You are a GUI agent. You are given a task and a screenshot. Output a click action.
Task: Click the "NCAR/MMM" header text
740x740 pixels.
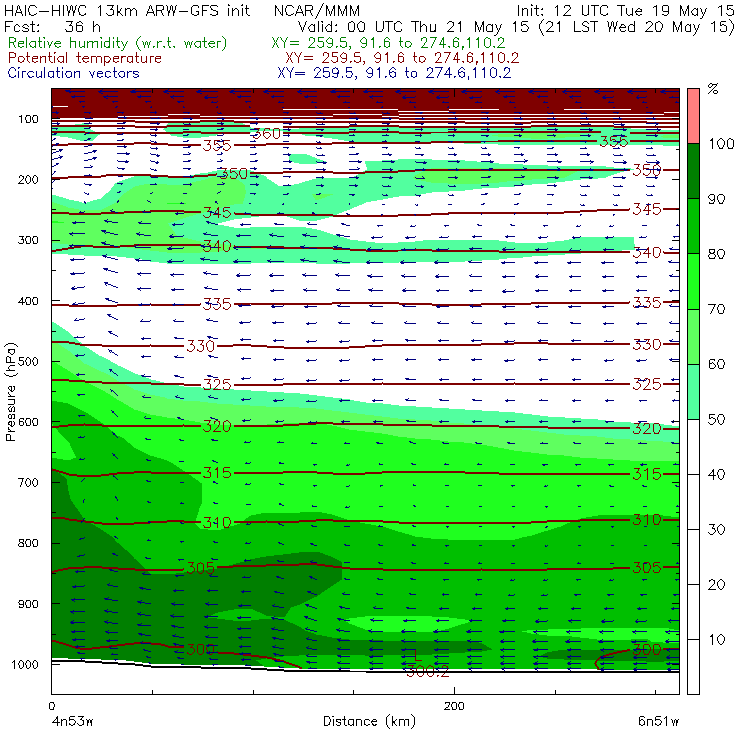click(x=317, y=10)
